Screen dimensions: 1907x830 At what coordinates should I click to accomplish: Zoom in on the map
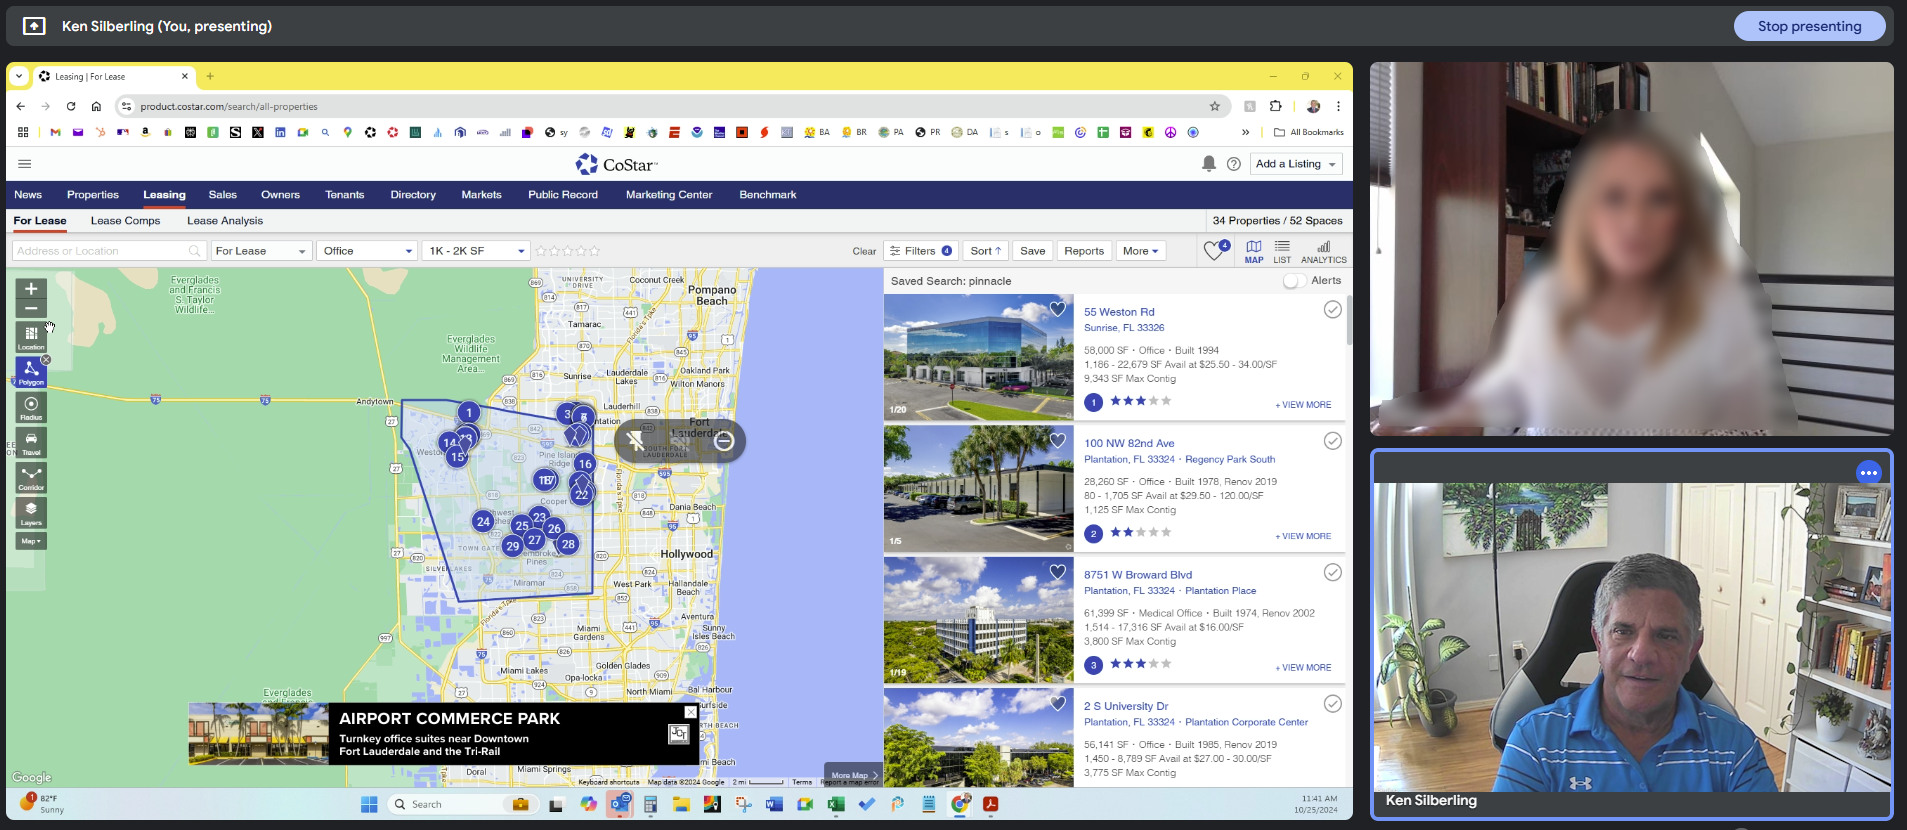coord(31,289)
